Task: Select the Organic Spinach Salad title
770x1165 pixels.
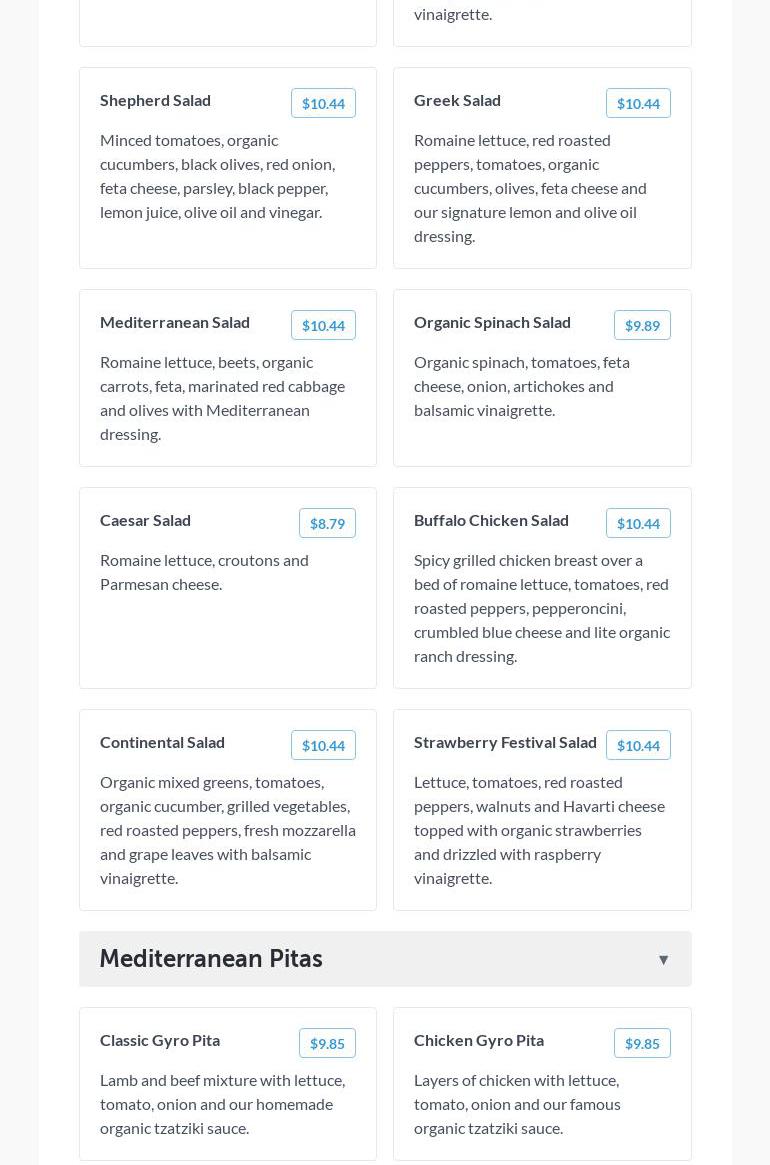Action: tap(492, 322)
